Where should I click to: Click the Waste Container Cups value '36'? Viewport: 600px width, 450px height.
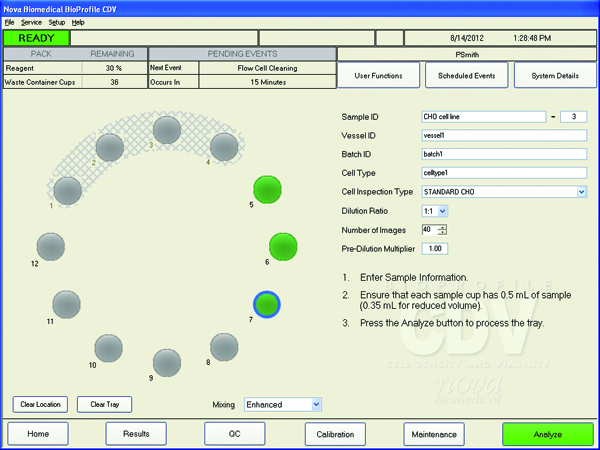pyautogui.click(x=114, y=82)
